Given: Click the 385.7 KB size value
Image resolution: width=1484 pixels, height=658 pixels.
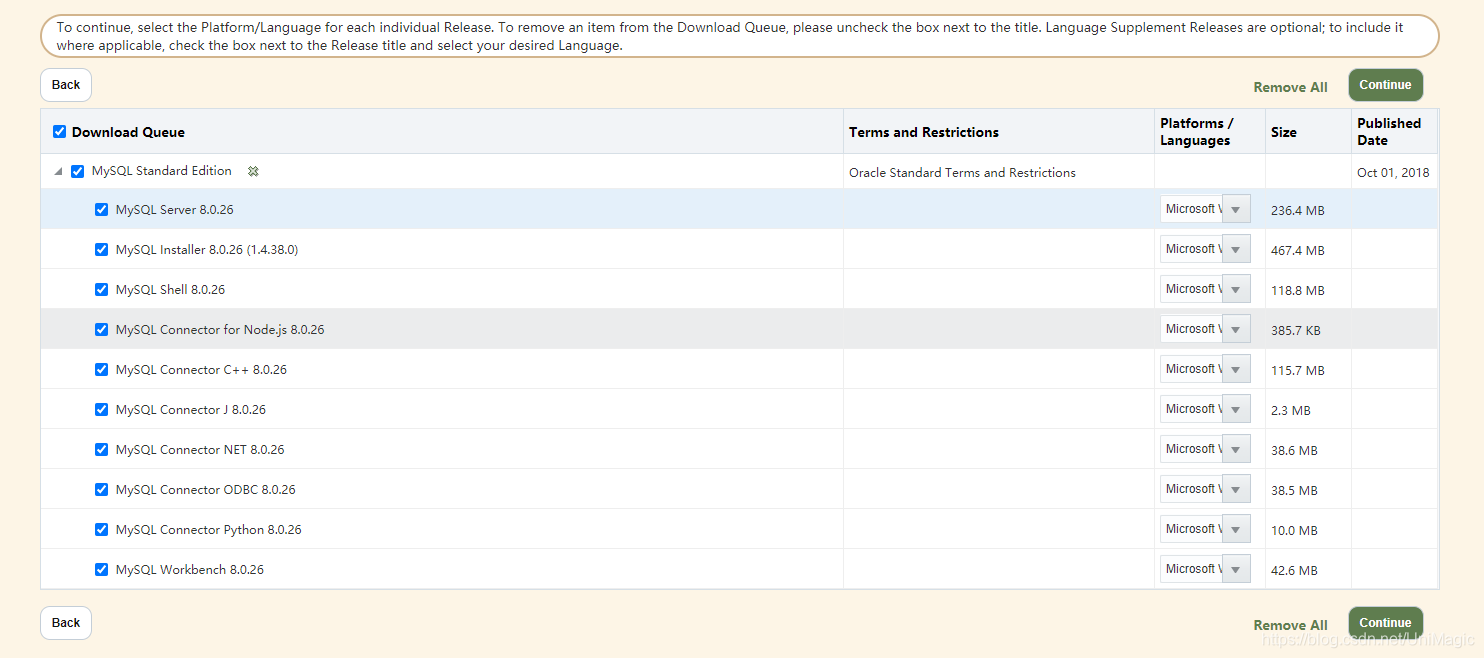Looking at the screenshot, I should pos(1297,331).
